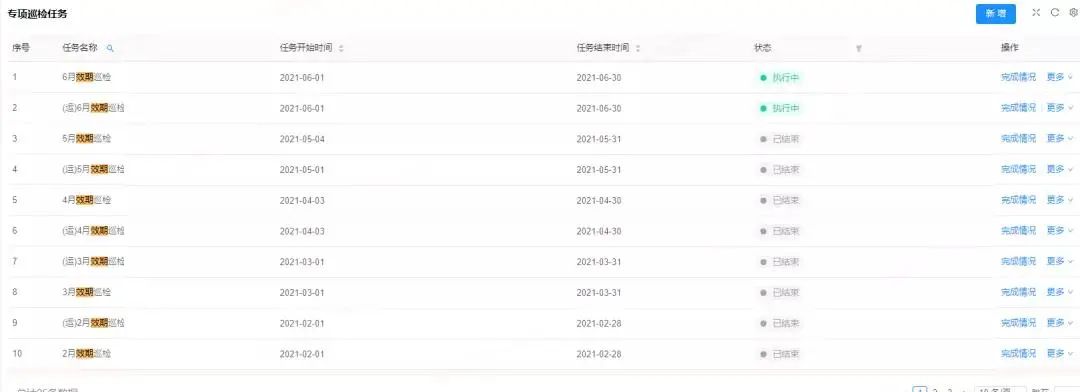Open 完成情况 for 3月效期巡检 row 8
Viewport: 1080px width, 392px height.
[1018, 292]
